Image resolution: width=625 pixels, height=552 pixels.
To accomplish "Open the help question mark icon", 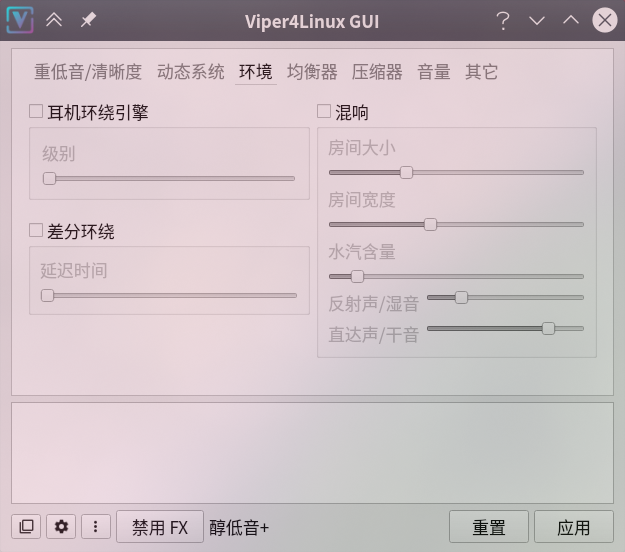I will point(503,20).
